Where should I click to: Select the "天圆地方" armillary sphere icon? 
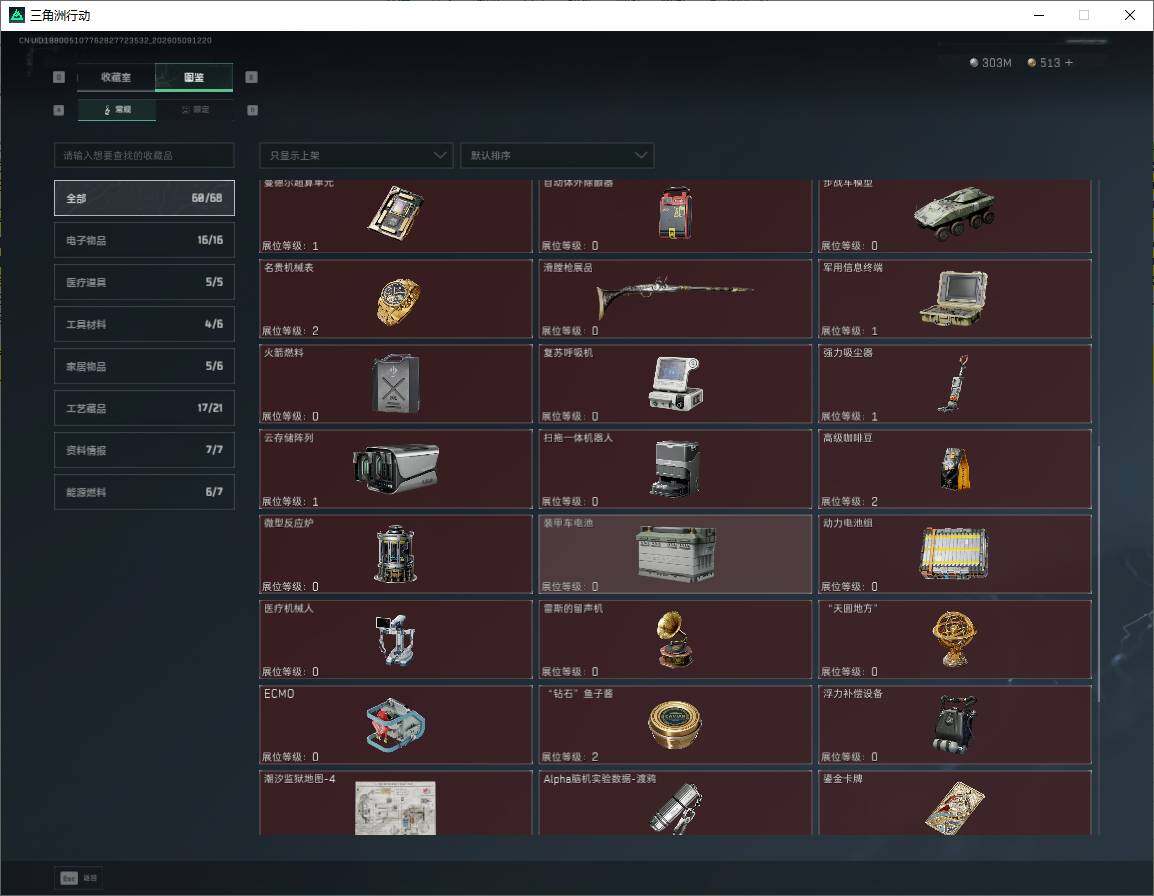pyautogui.click(x=955, y=638)
